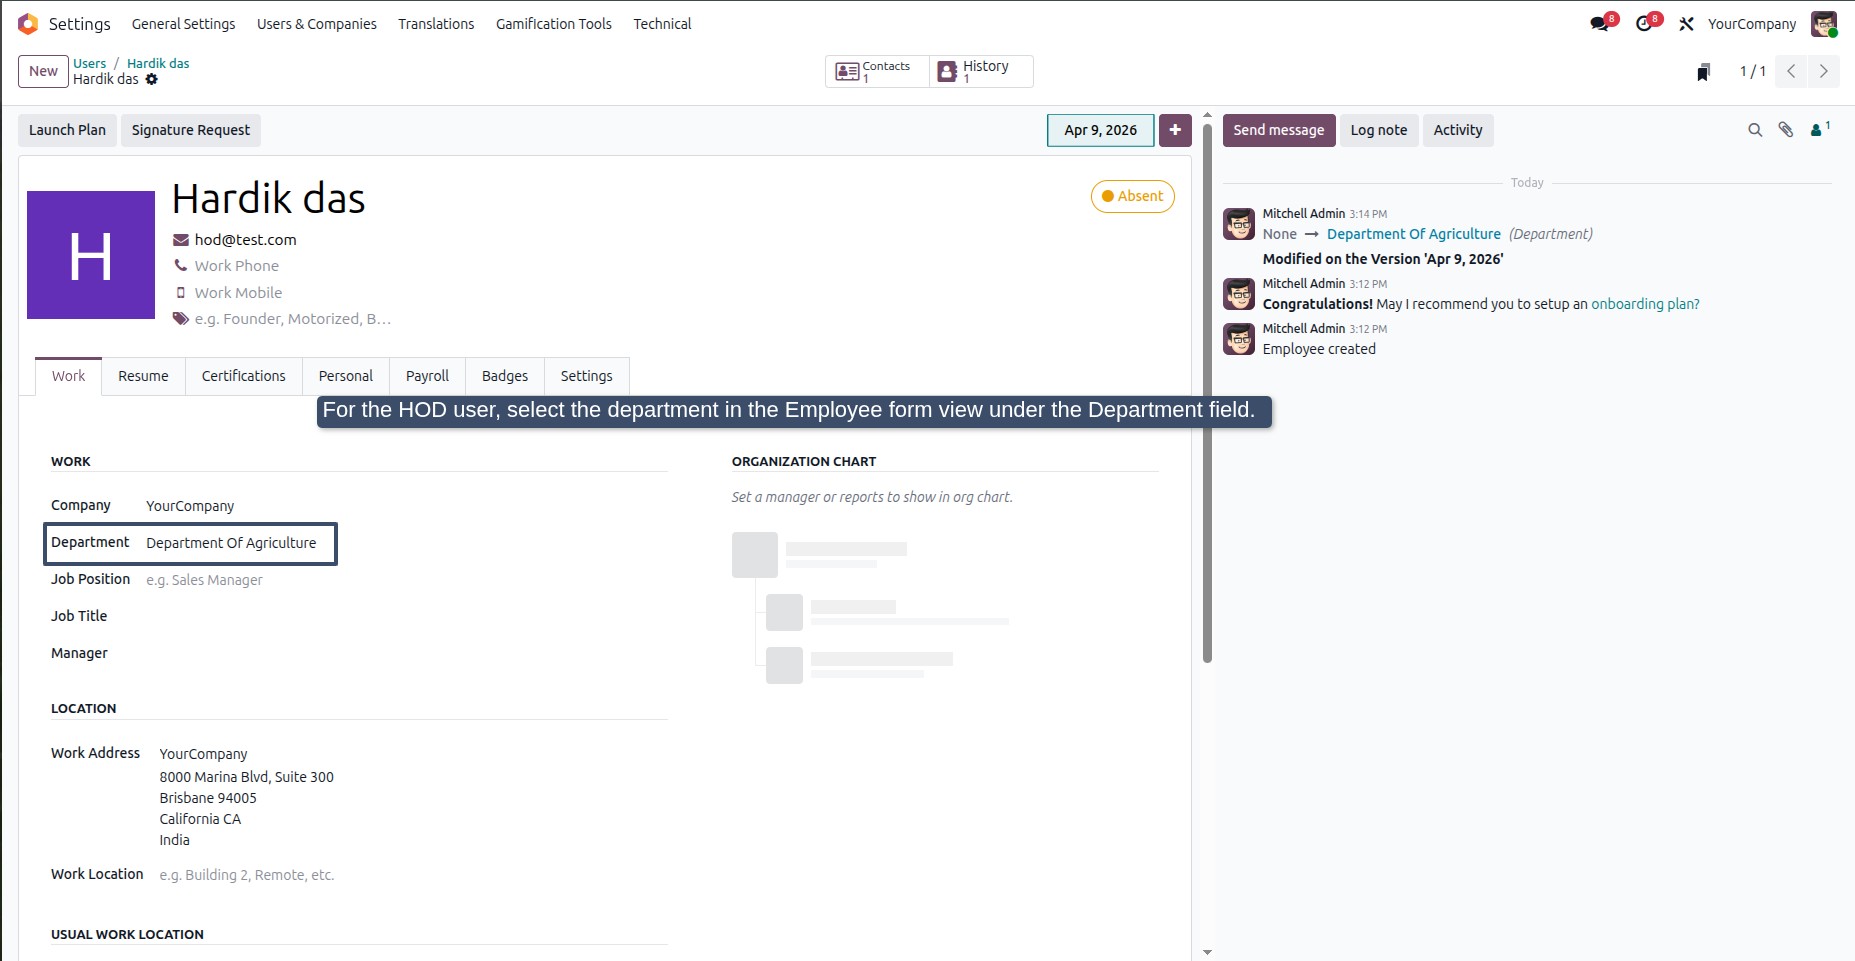Switch to the Certifications tab
The image size is (1855, 961).
pos(244,376)
